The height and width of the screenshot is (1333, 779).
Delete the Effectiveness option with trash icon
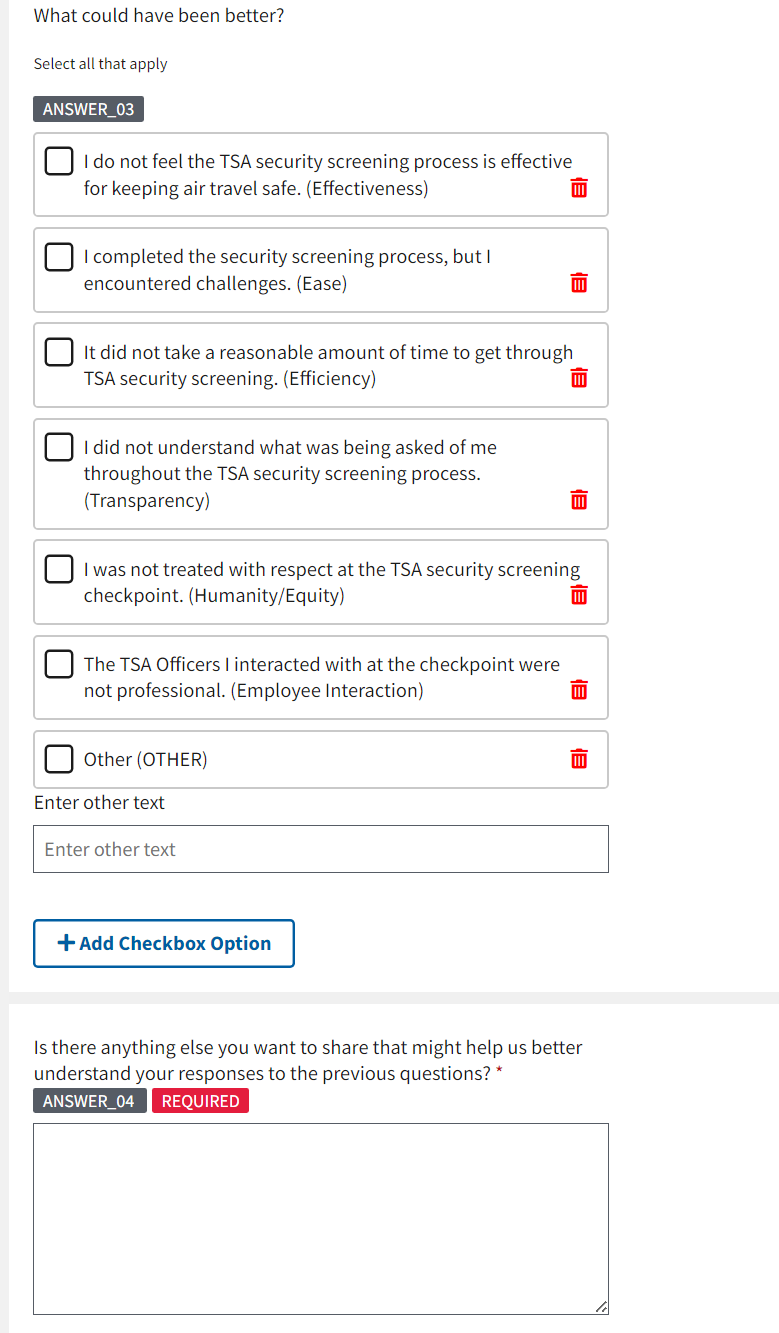pos(579,188)
